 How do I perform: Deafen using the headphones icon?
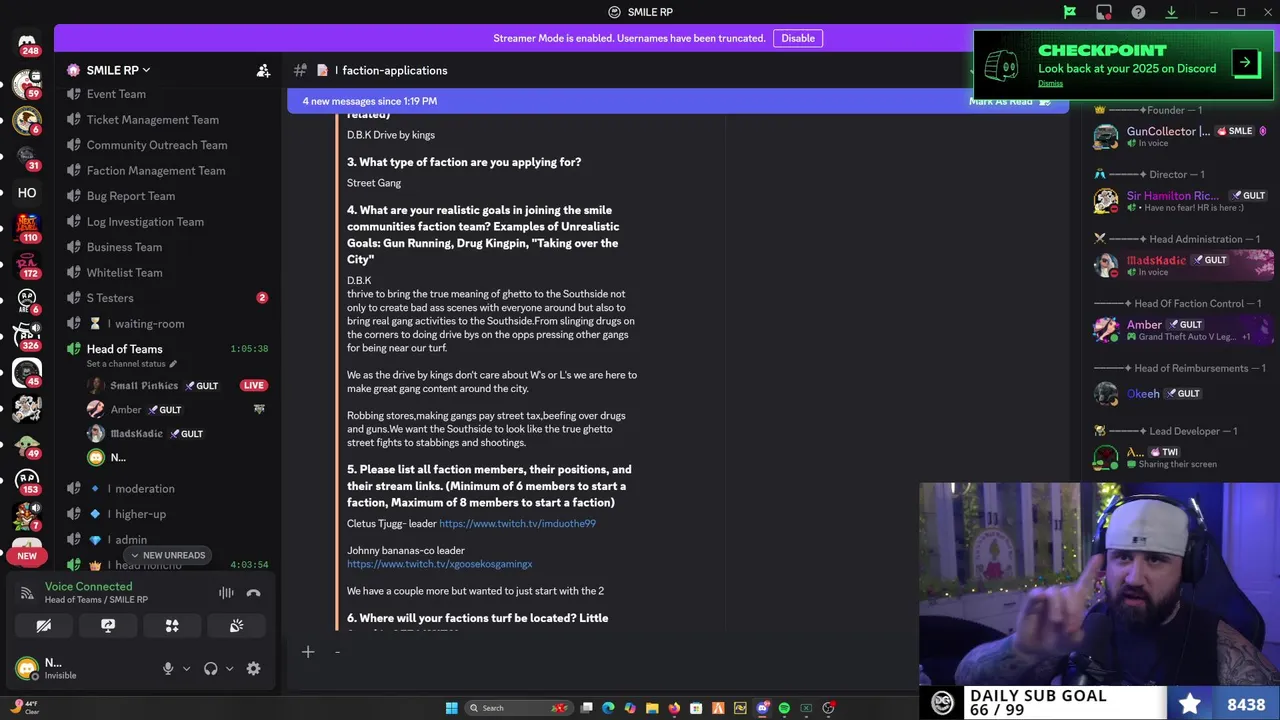(210, 669)
